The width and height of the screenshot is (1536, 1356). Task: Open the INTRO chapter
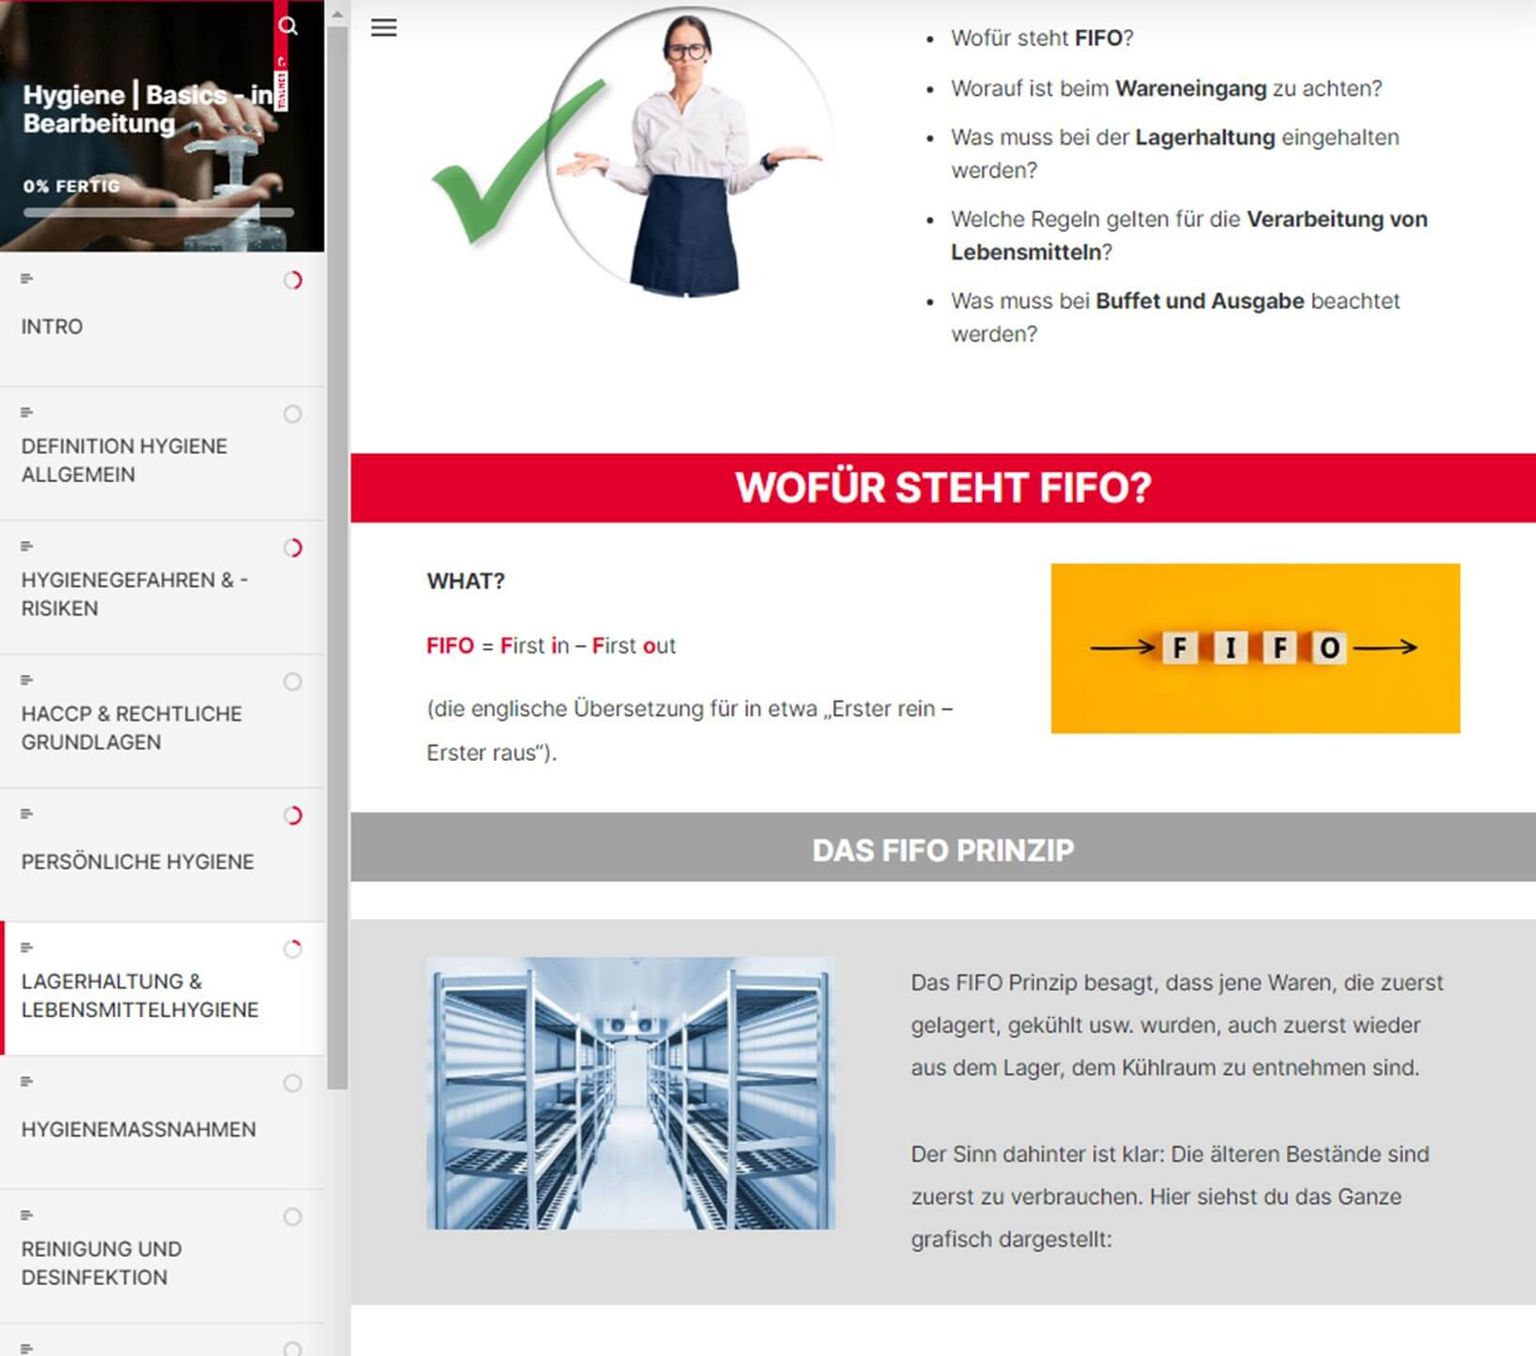pyautogui.click(x=52, y=326)
